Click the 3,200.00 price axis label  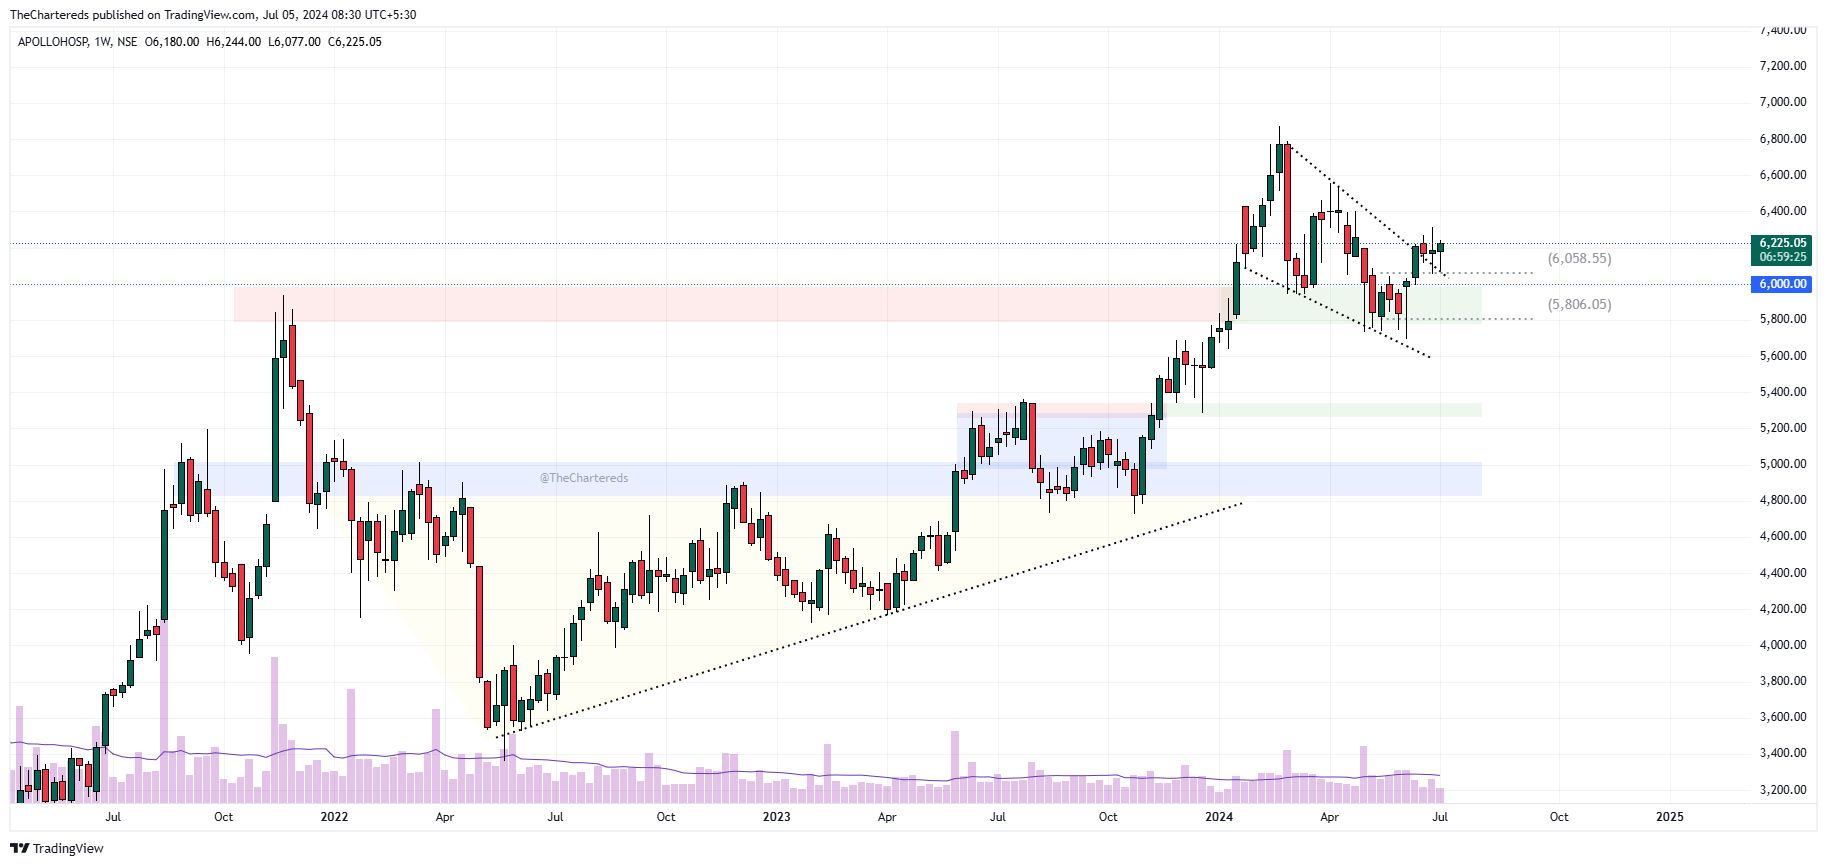(1783, 790)
